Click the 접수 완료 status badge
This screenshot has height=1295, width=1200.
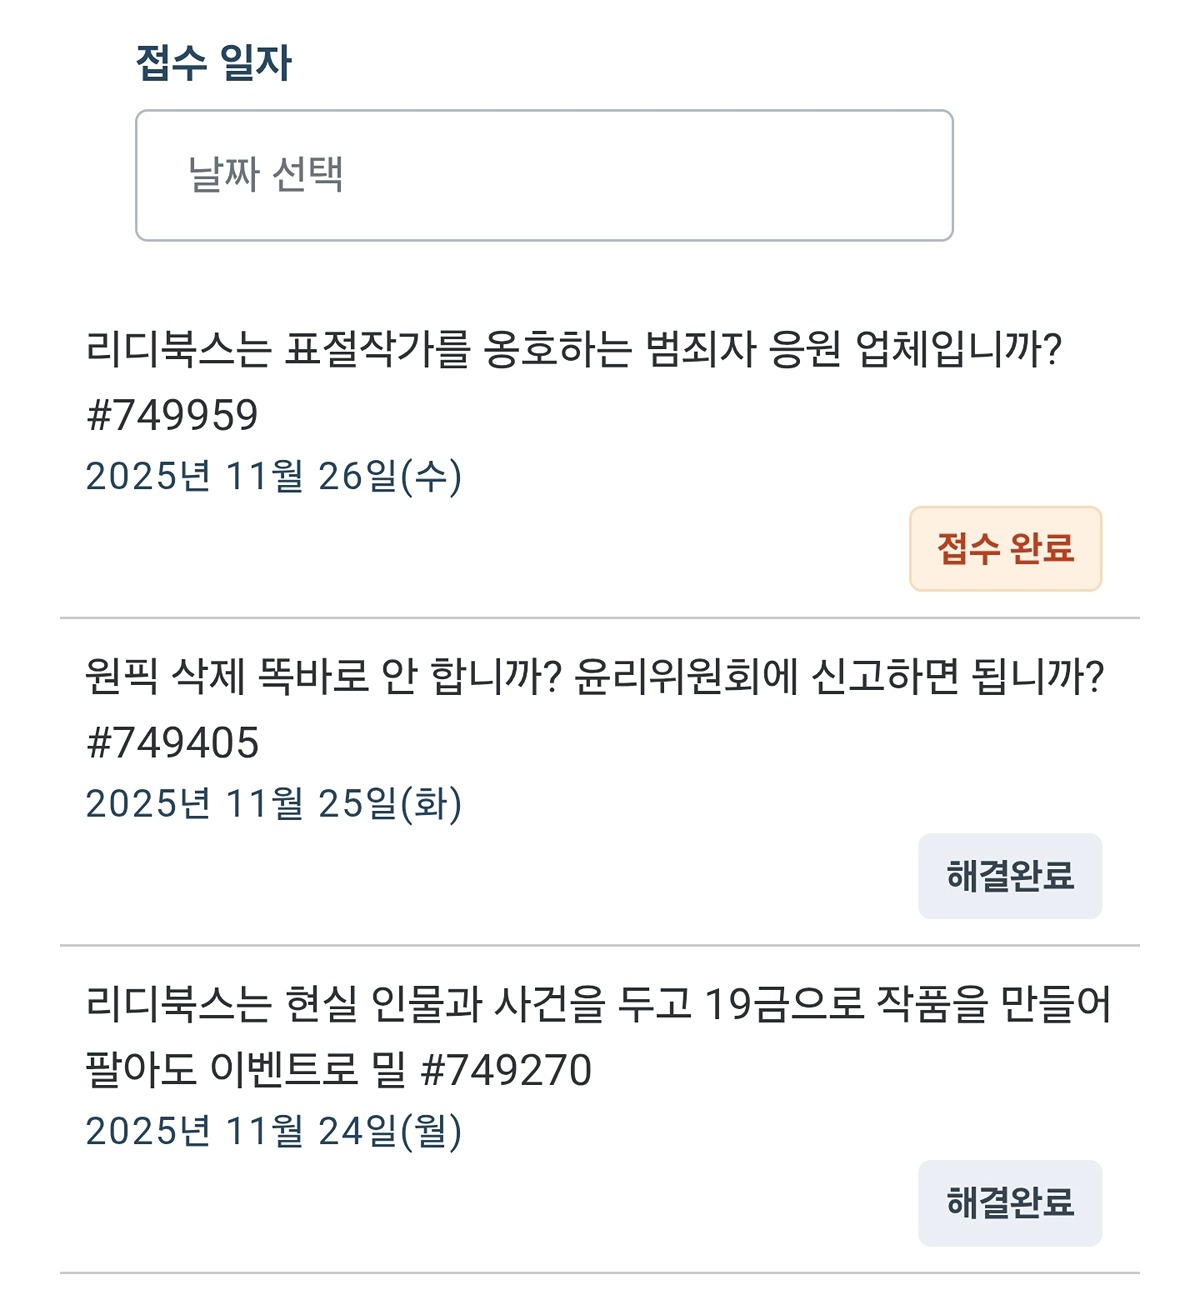click(x=1005, y=549)
